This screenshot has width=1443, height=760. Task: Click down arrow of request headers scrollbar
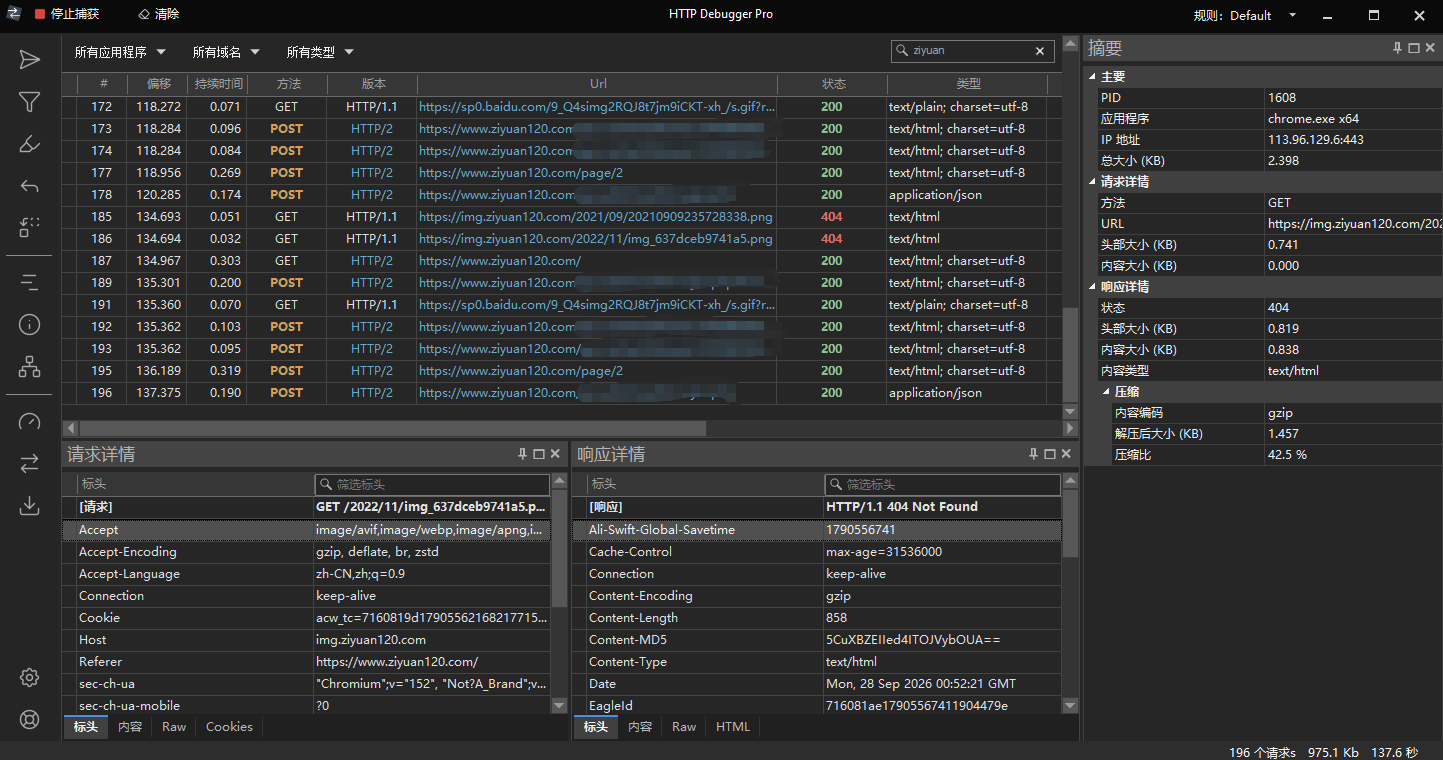click(x=559, y=705)
